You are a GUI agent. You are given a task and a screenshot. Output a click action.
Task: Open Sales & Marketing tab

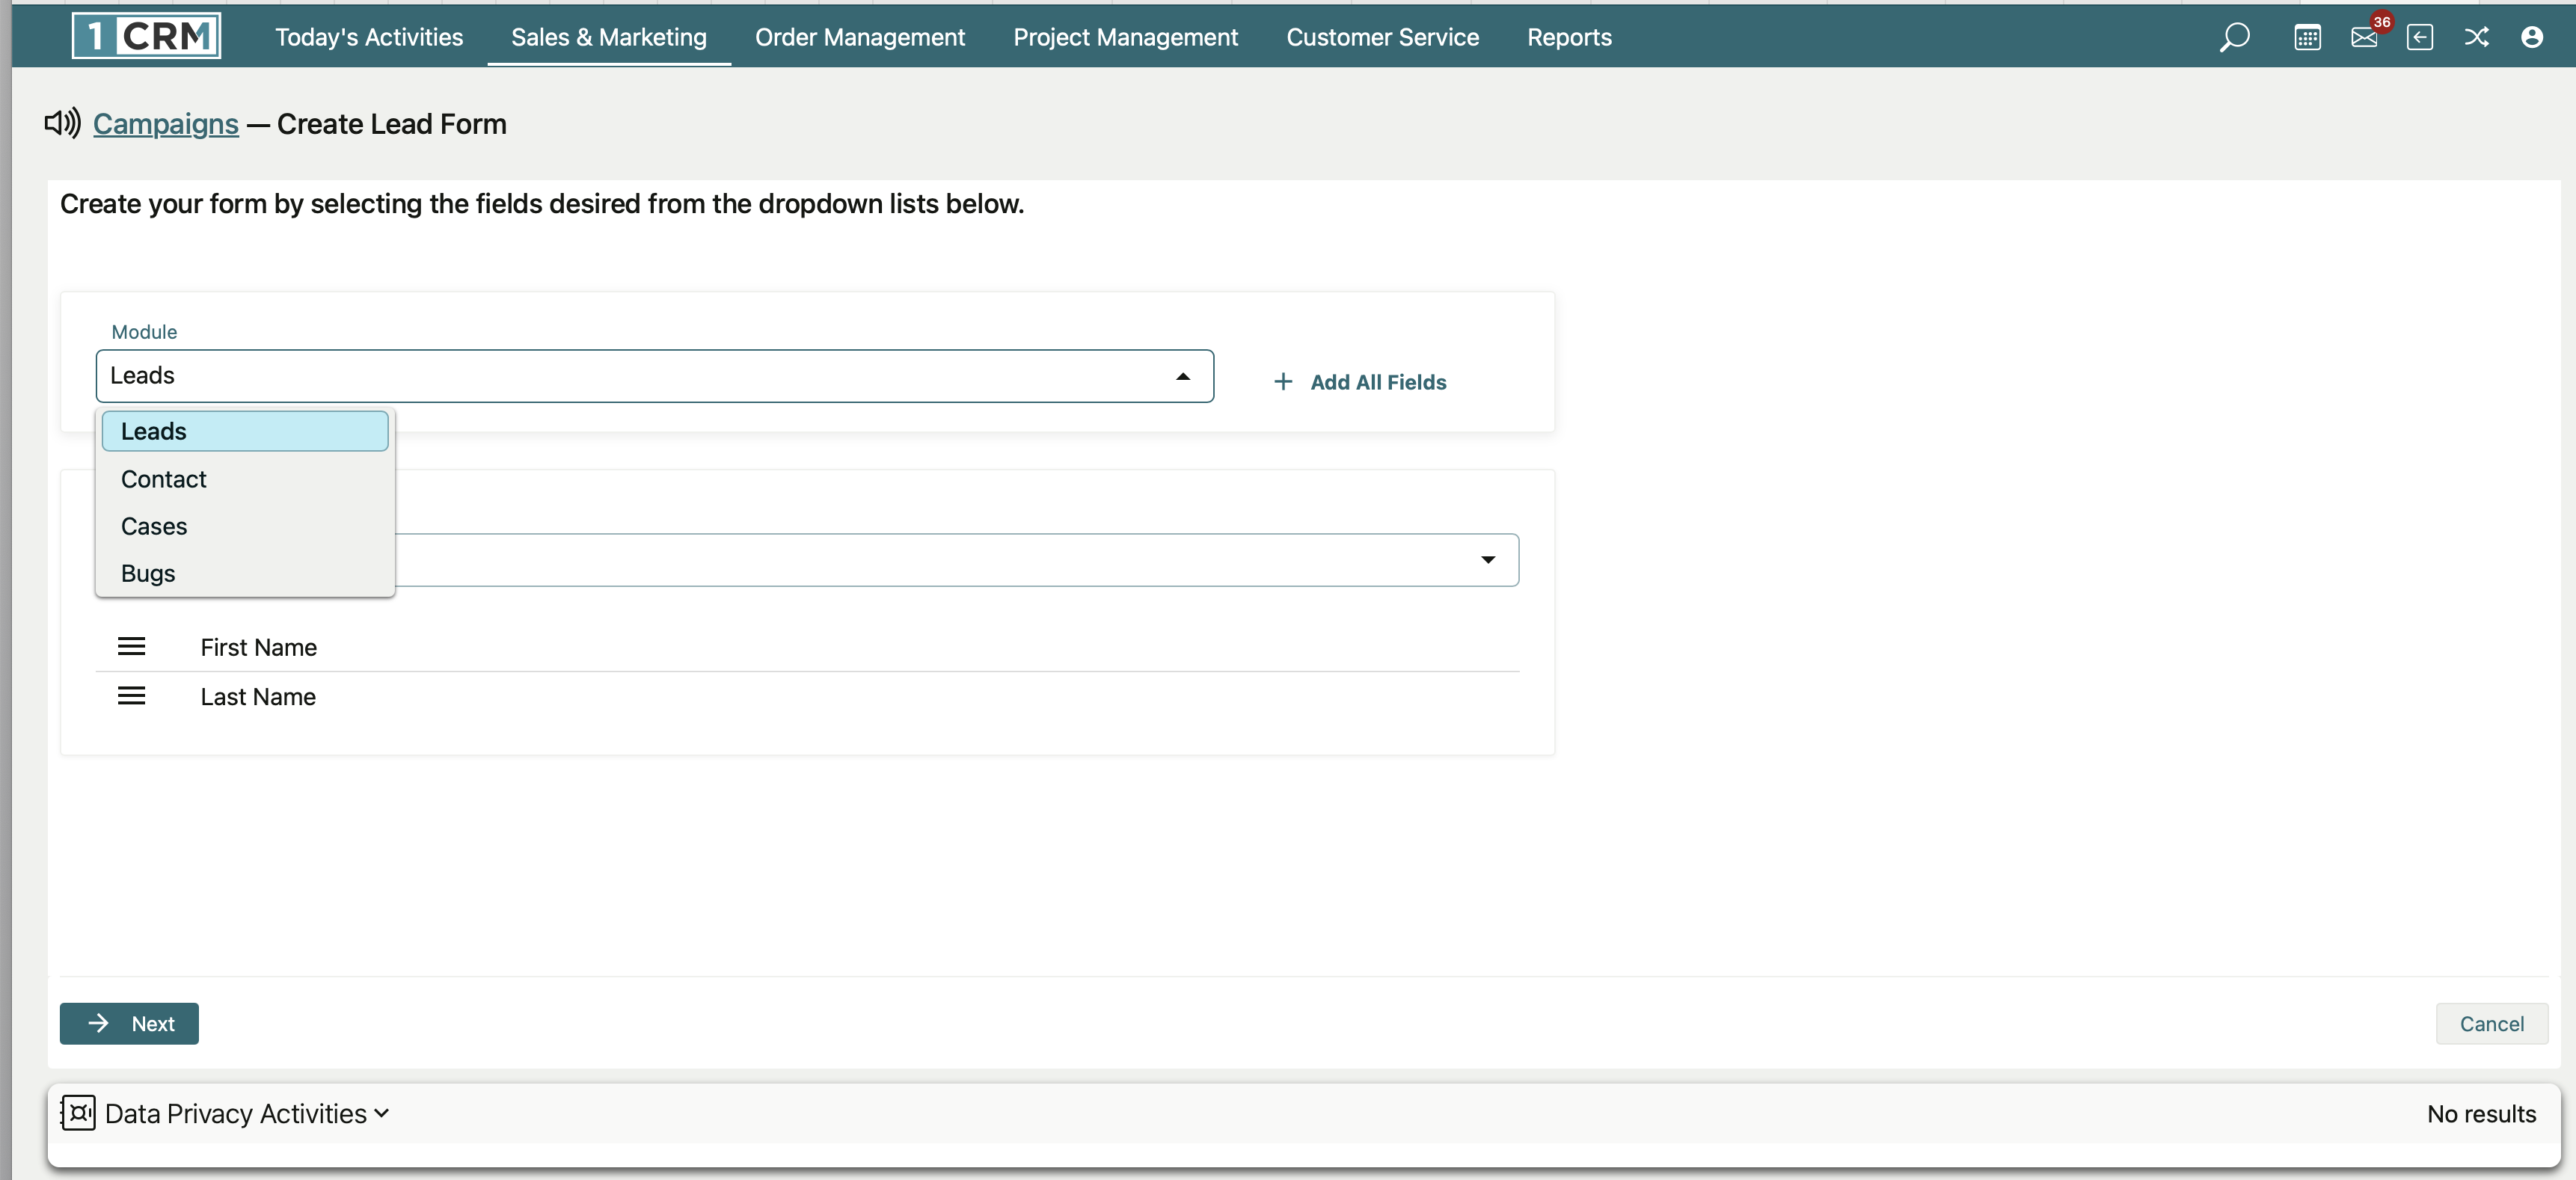609,37
